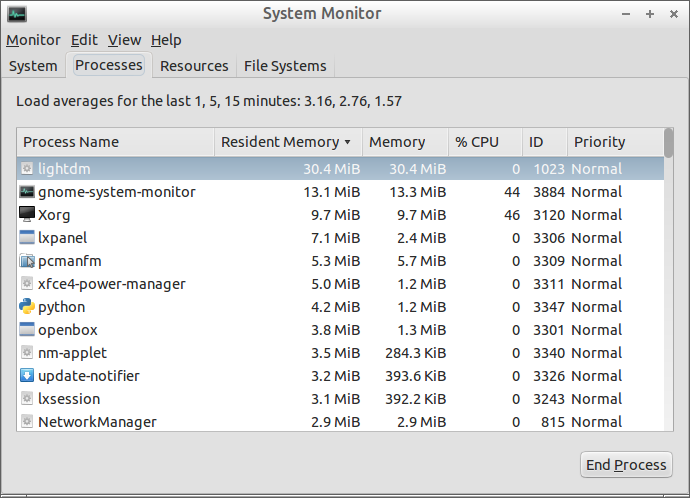Click the pcmanfm file manager icon
The width and height of the screenshot is (690, 498).
(27, 261)
